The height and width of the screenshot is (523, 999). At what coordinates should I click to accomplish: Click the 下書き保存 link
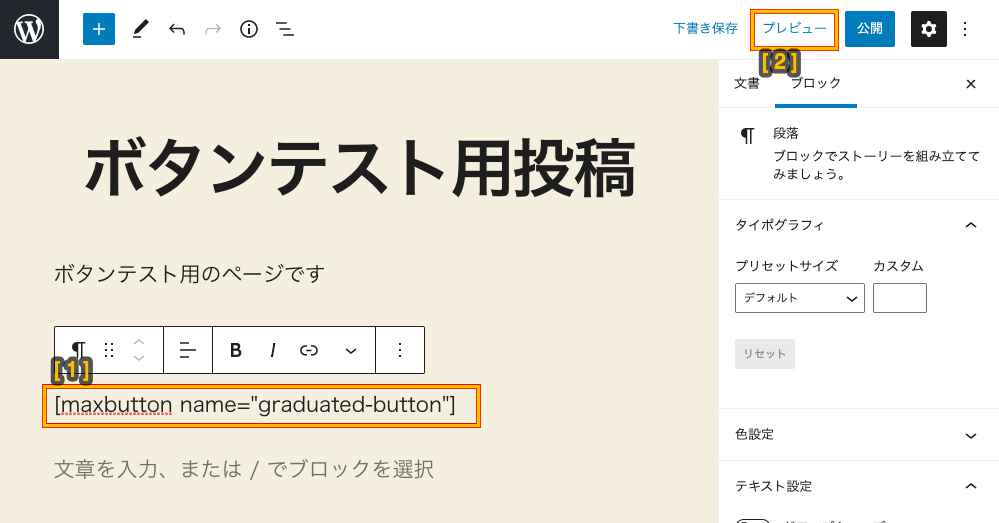tap(705, 29)
